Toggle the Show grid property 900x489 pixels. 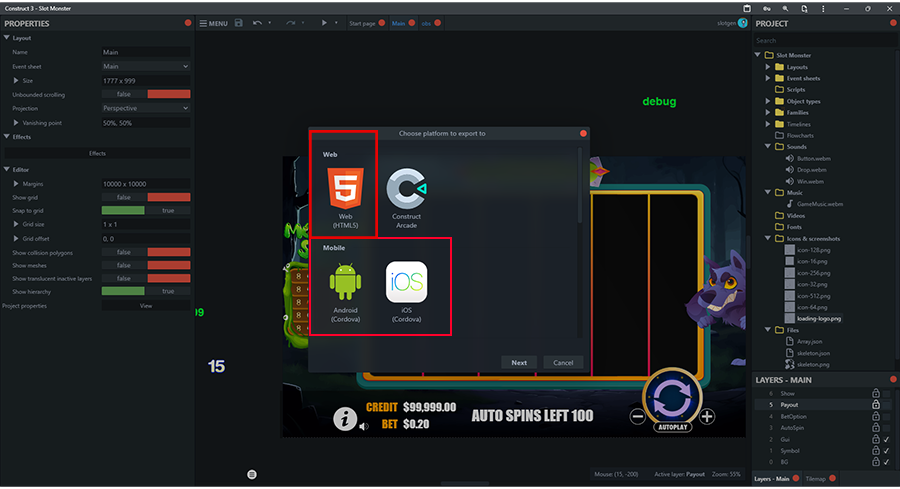[146, 197]
